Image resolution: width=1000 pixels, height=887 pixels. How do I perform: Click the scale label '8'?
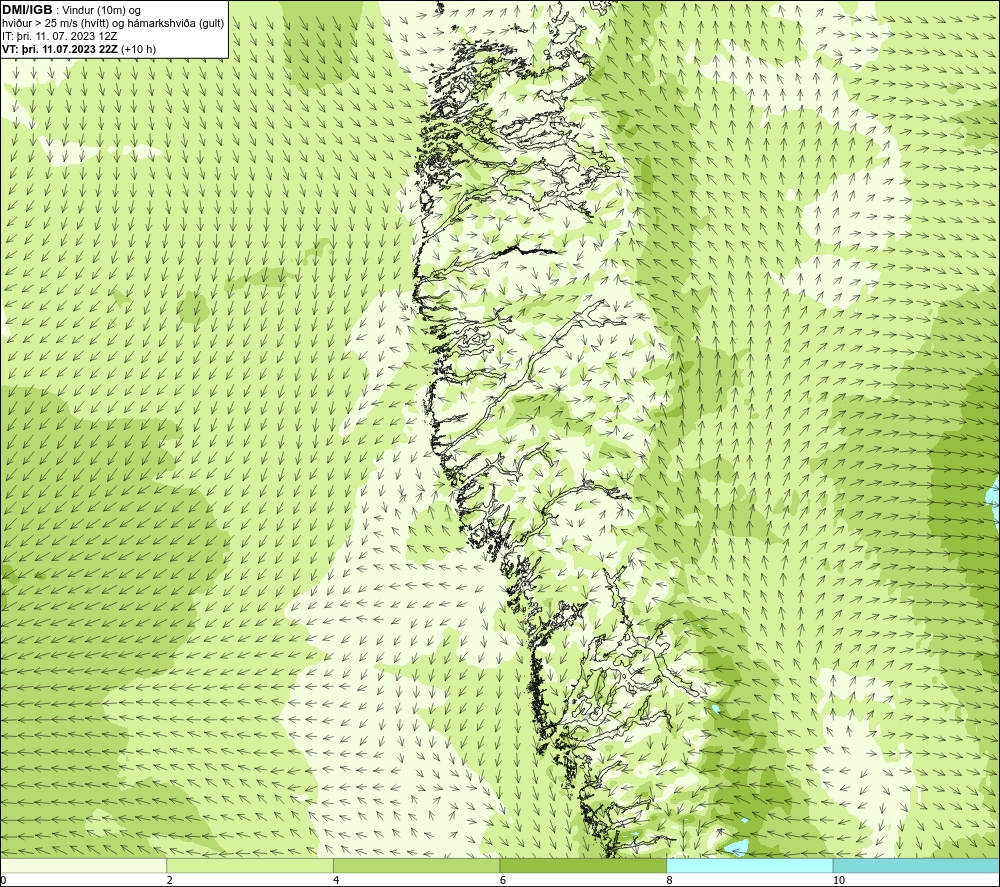670,880
